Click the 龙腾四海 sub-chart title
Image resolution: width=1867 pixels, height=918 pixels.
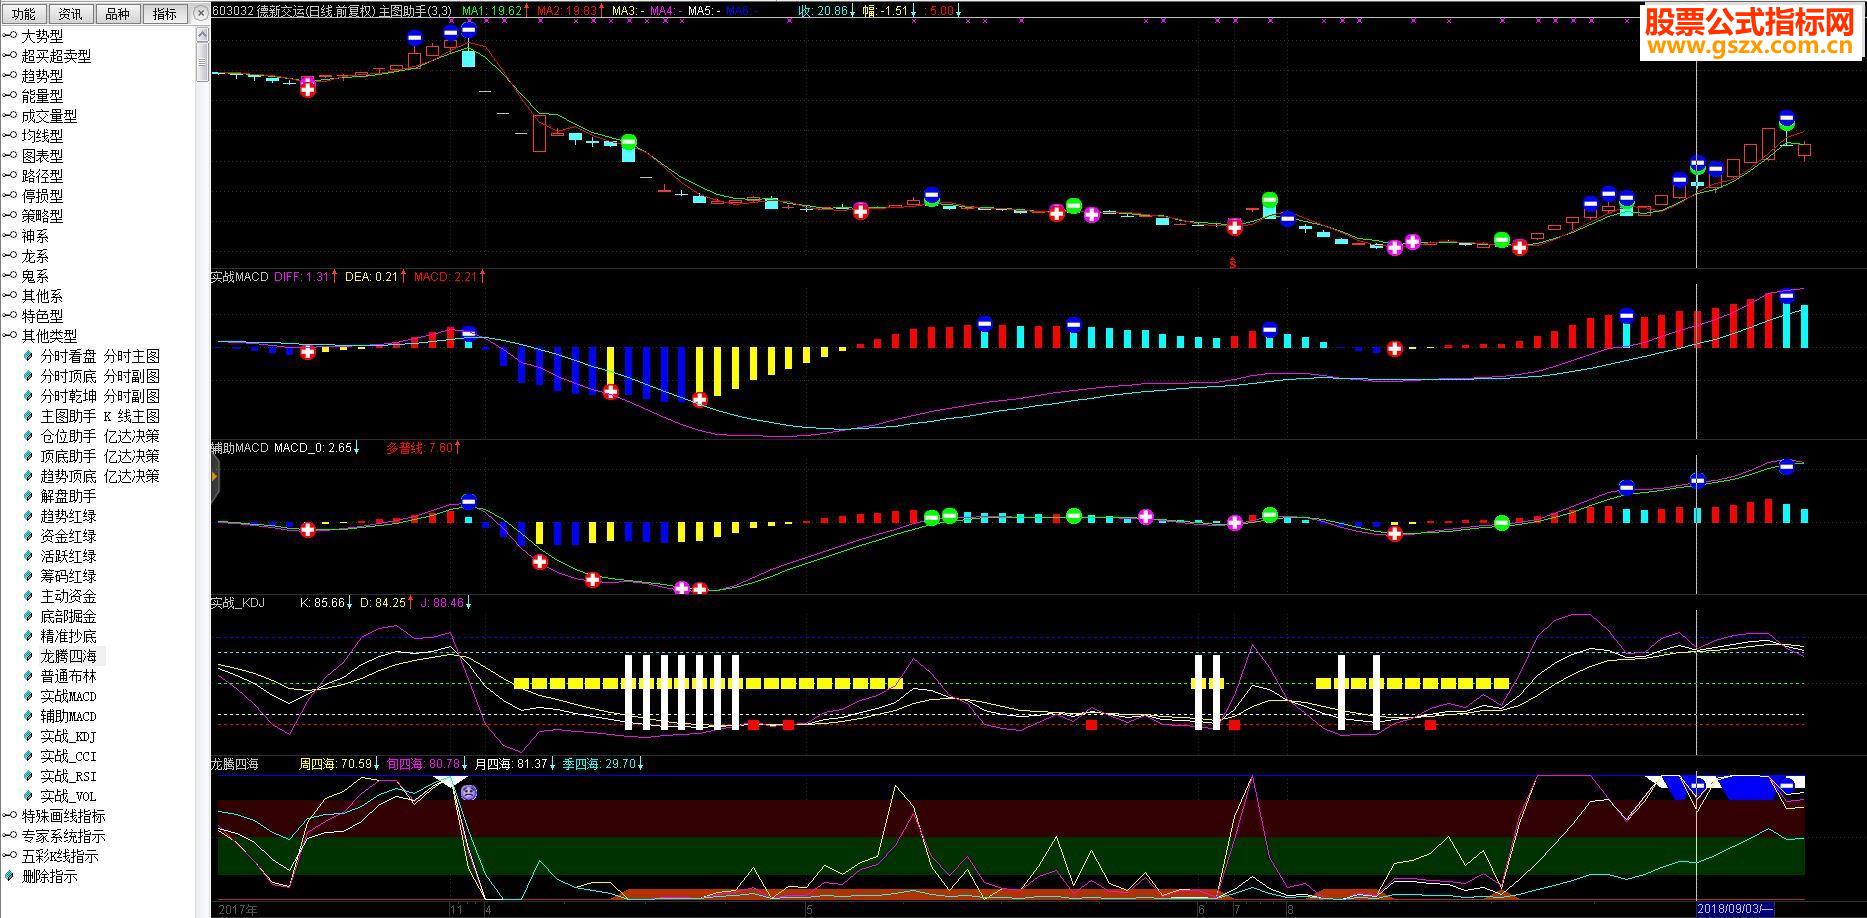[x=235, y=764]
